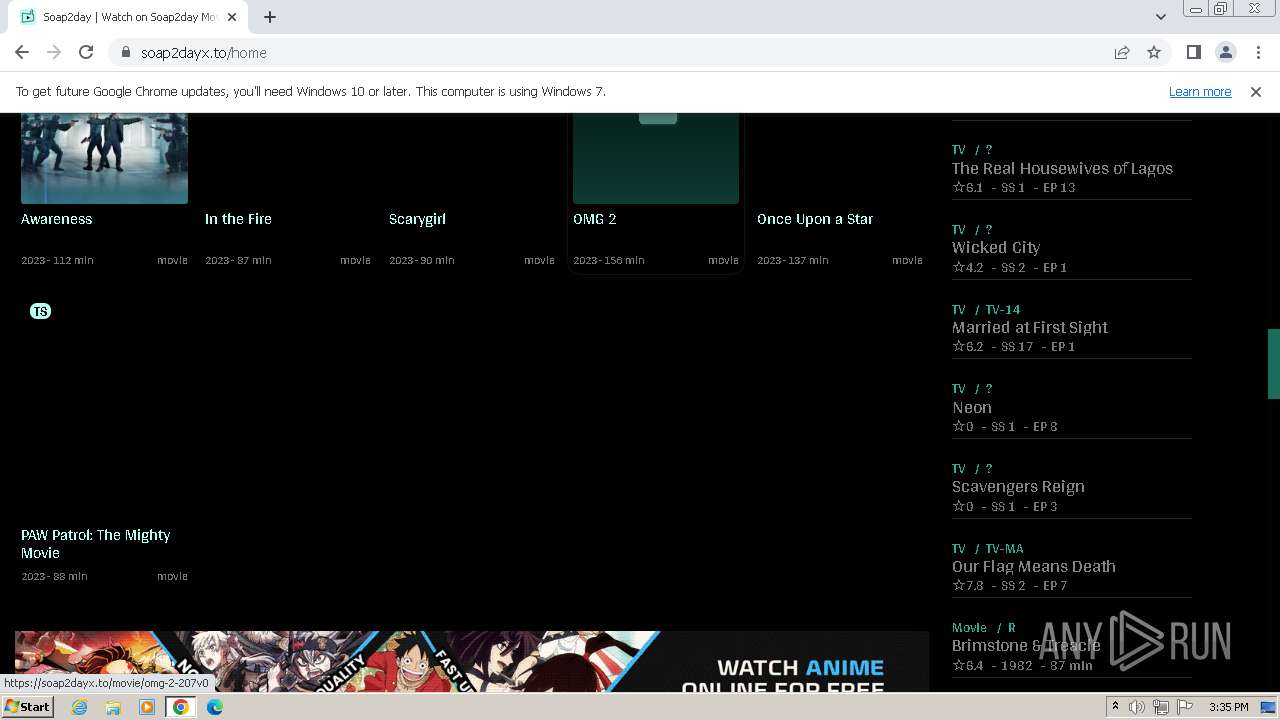This screenshot has height=720, width=1280.
Task: Click the TV-14 rating above Married at First Sight
Action: (1003, 310)
